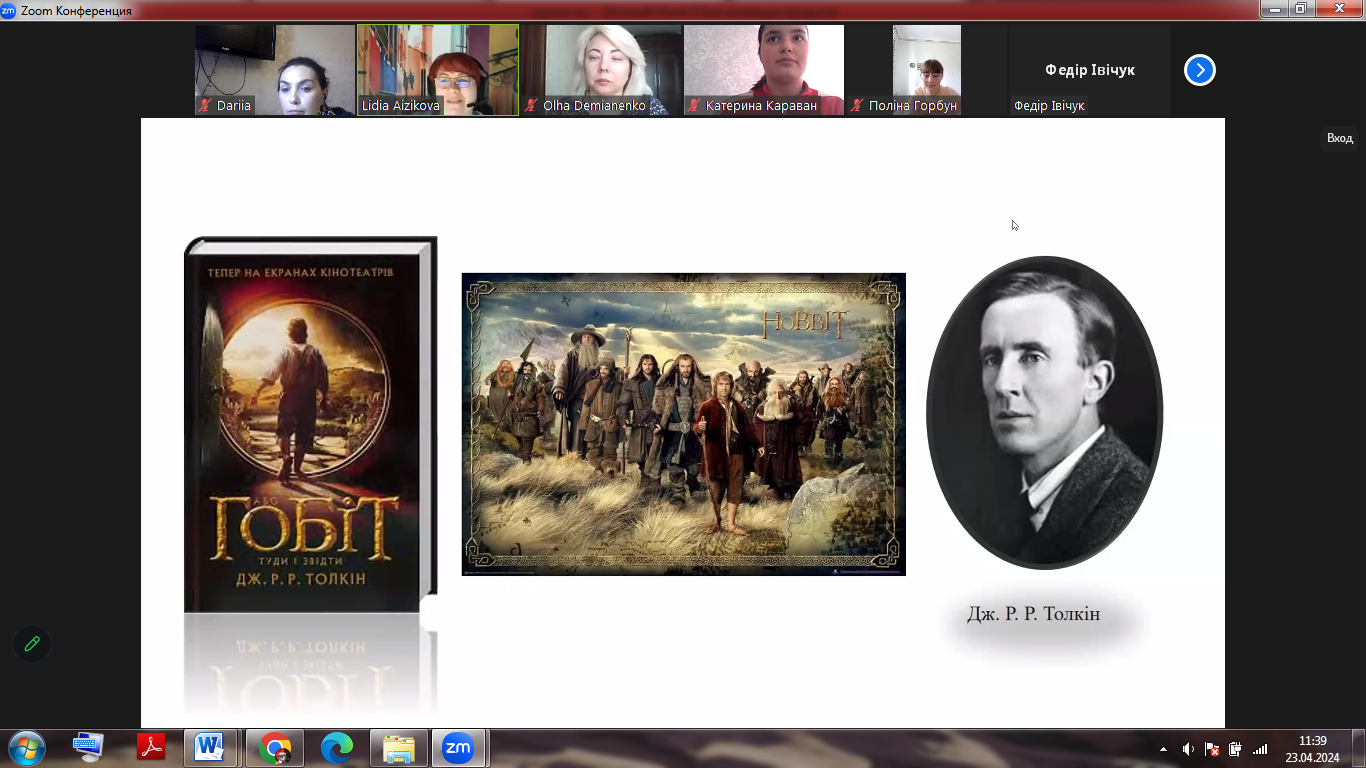
Task: Click the power plug tray icon
Action: 1236,749
